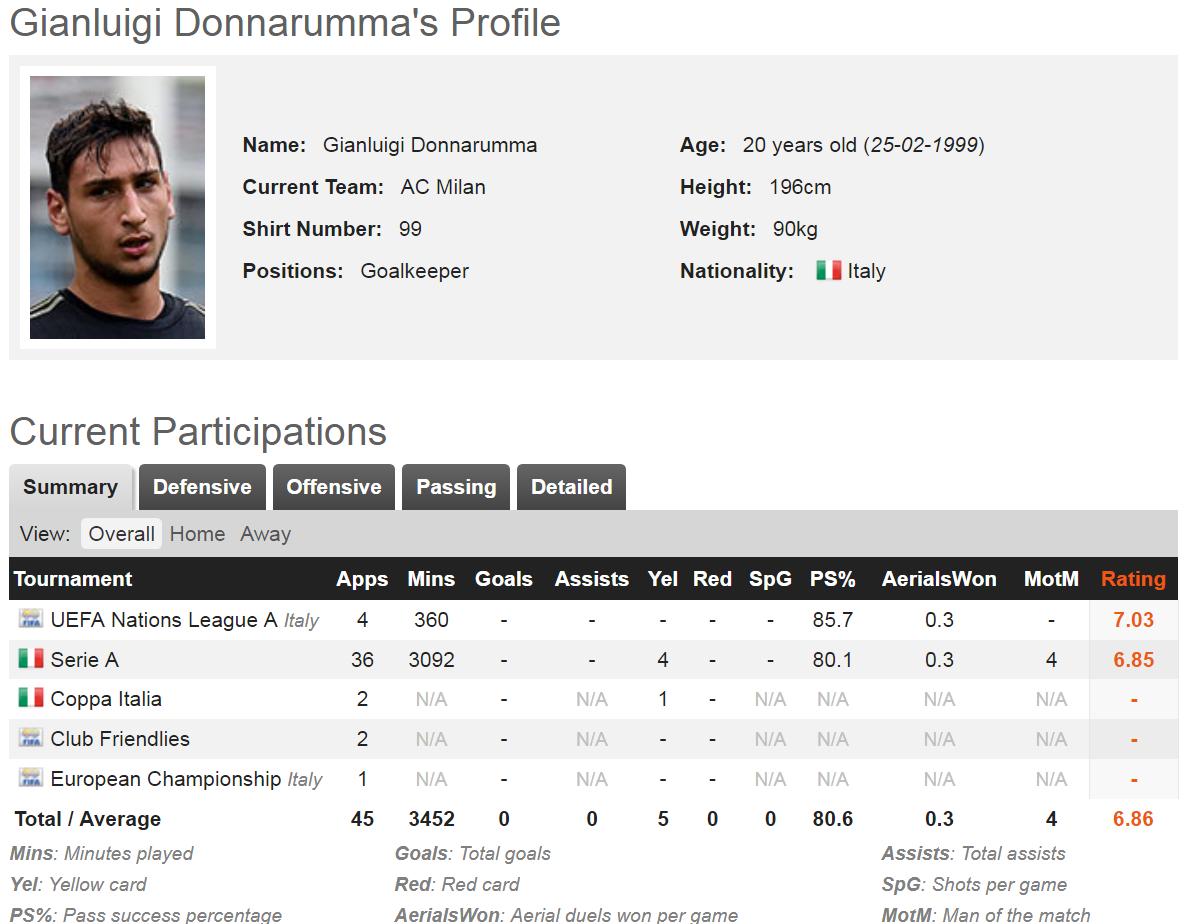Click the UEFA Nations League tournament icon

coord(31,619)
